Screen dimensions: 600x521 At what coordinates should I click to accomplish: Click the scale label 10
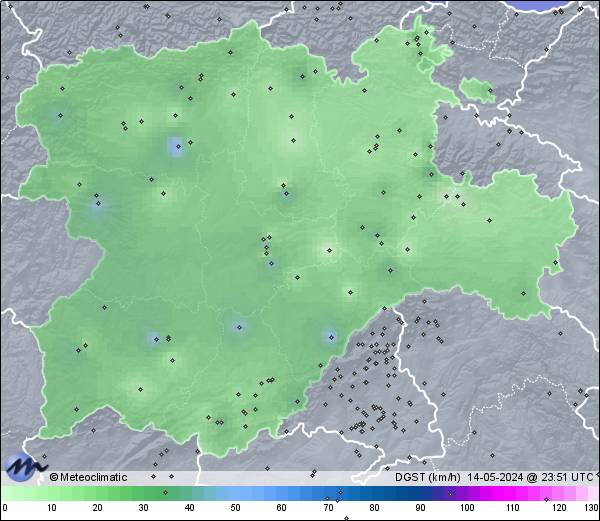(x=52, y=508)
